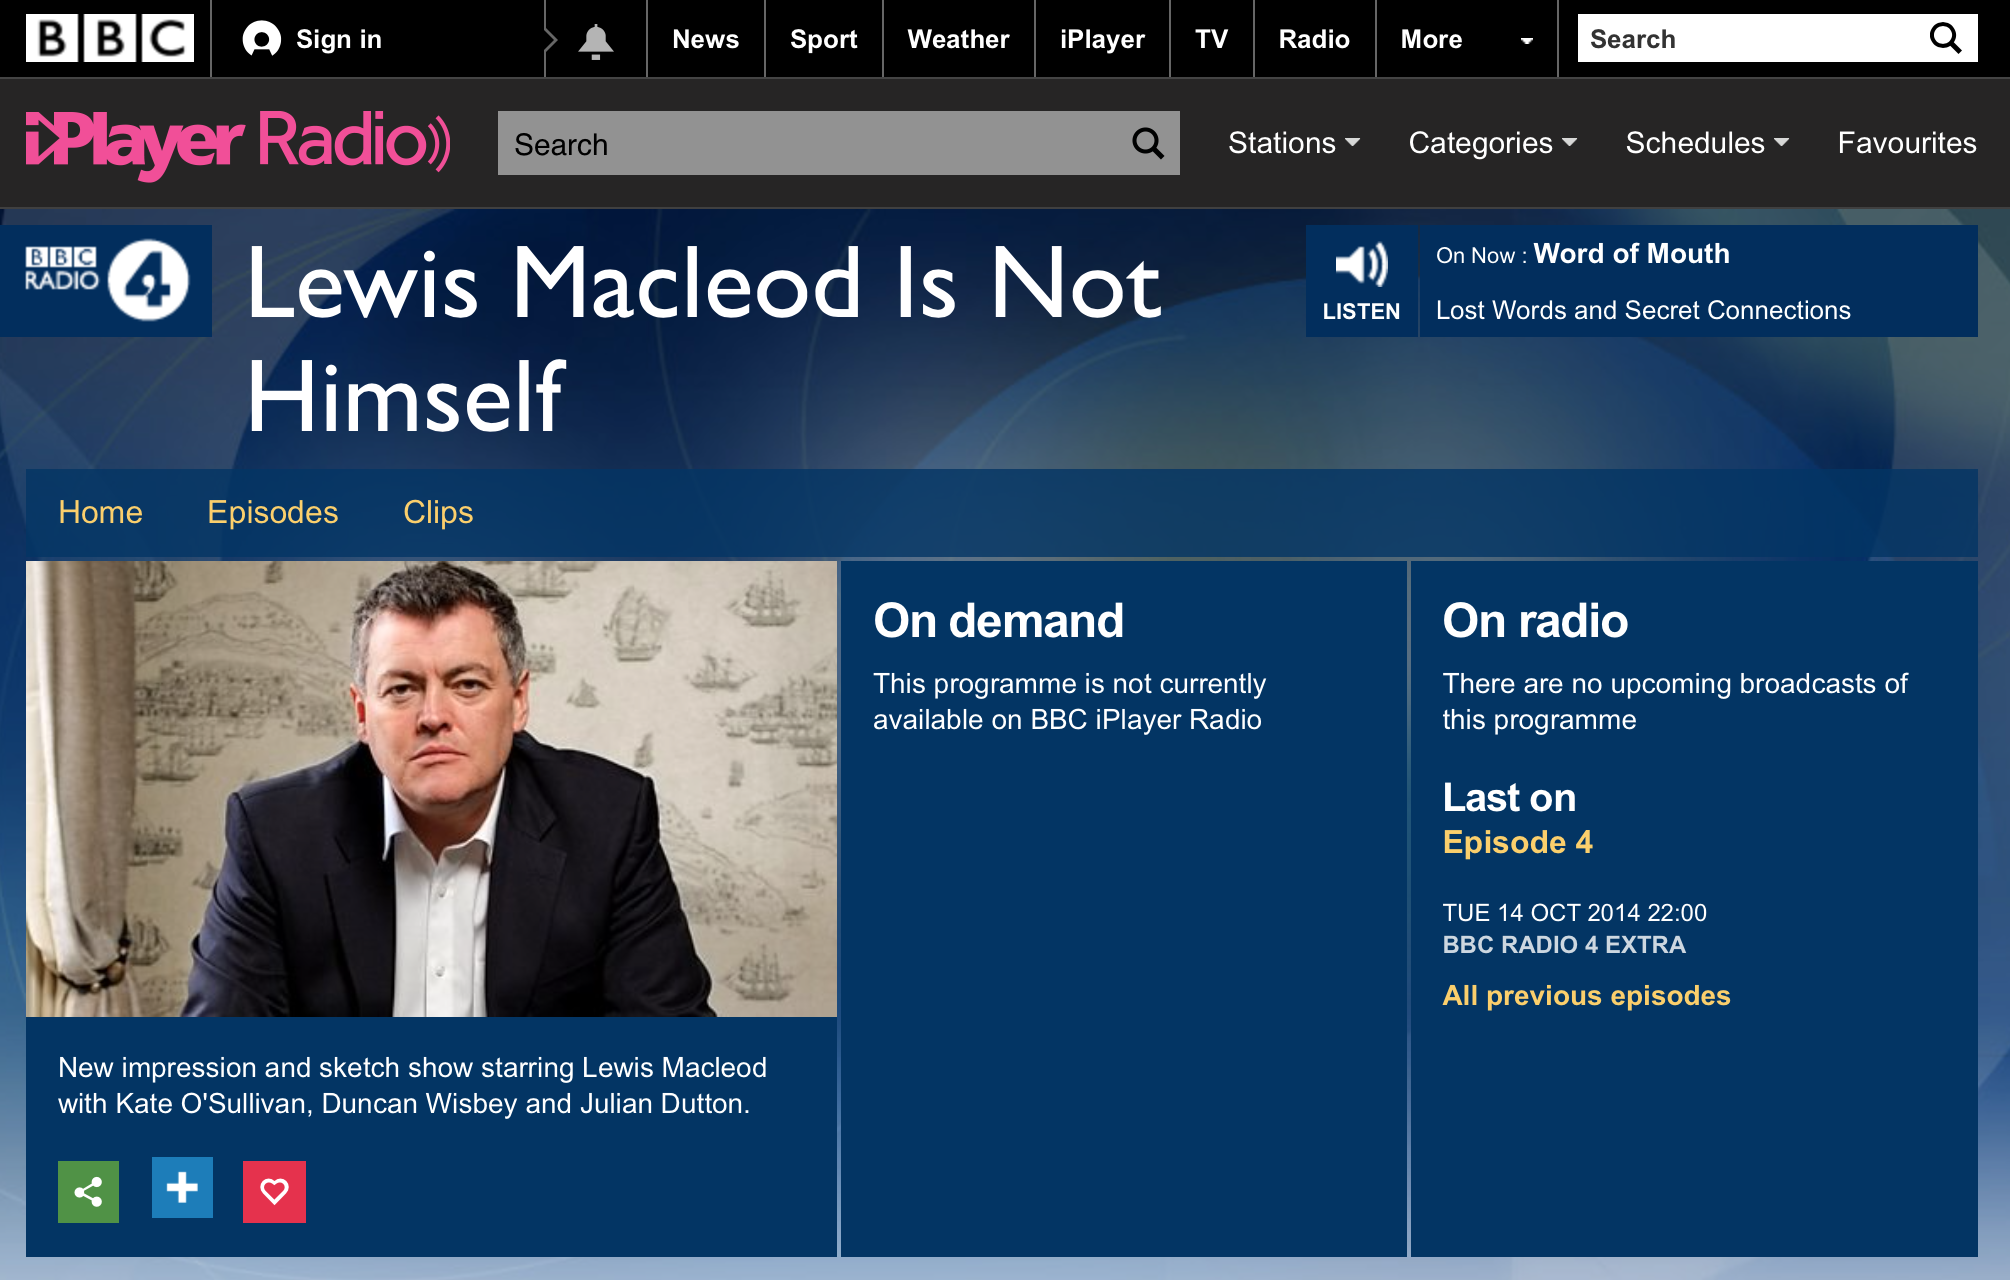Screen dimensions: 2010x1280
Task: Share this programme with green share icon
Action: pyautogui.click(x=88, y=1191)
